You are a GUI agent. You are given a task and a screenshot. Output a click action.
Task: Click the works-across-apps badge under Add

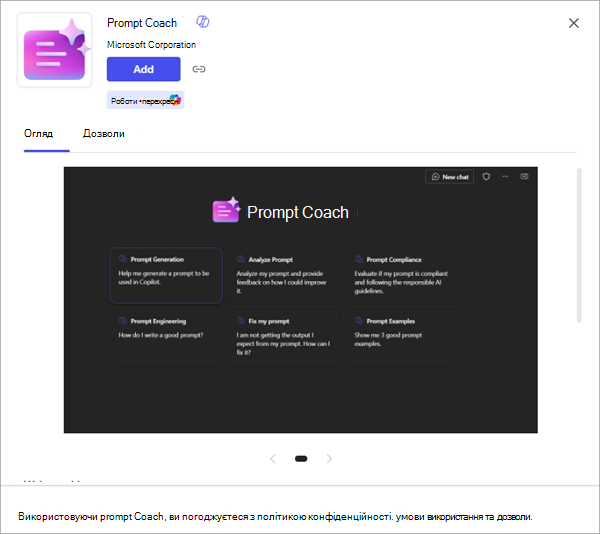pos(145,101)
